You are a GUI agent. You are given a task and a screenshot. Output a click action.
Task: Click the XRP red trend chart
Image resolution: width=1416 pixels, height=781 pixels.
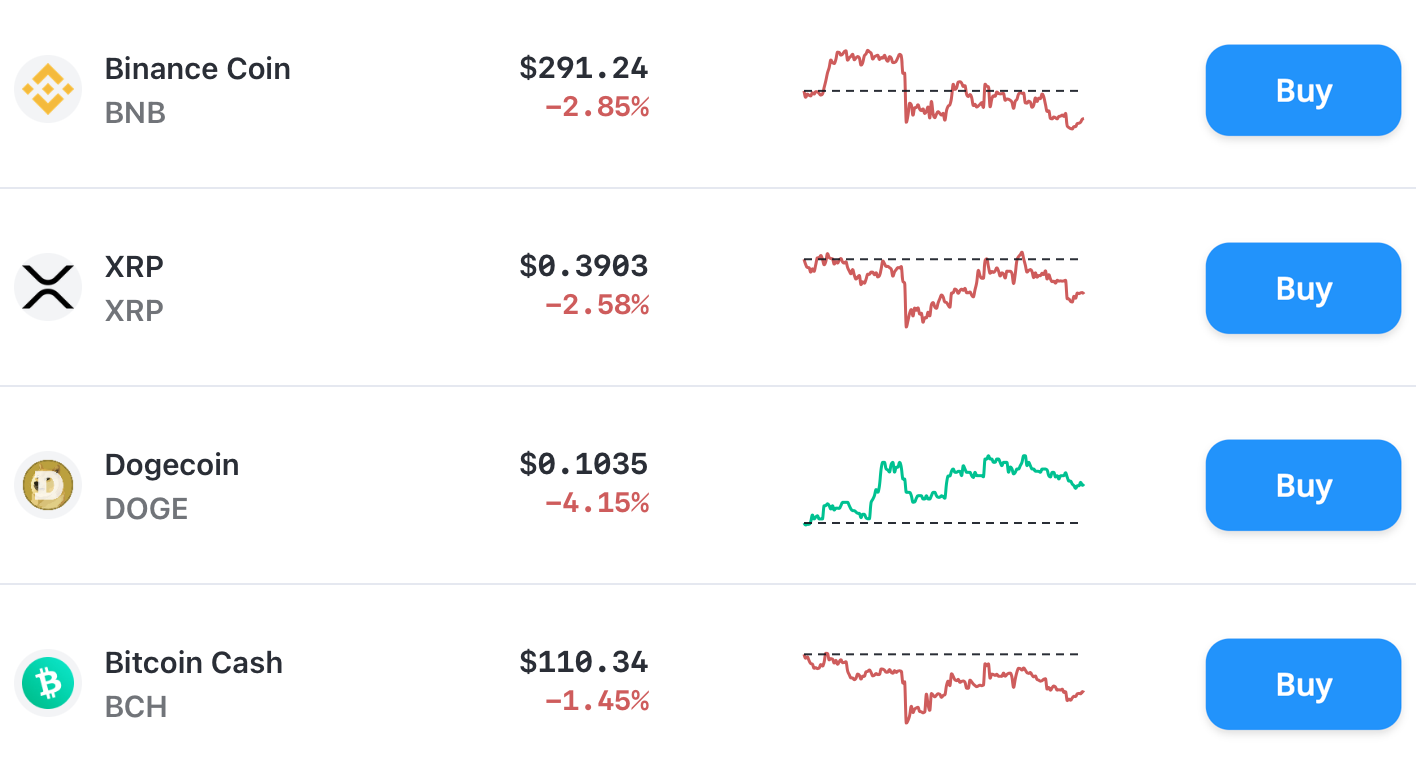point(940,288)
